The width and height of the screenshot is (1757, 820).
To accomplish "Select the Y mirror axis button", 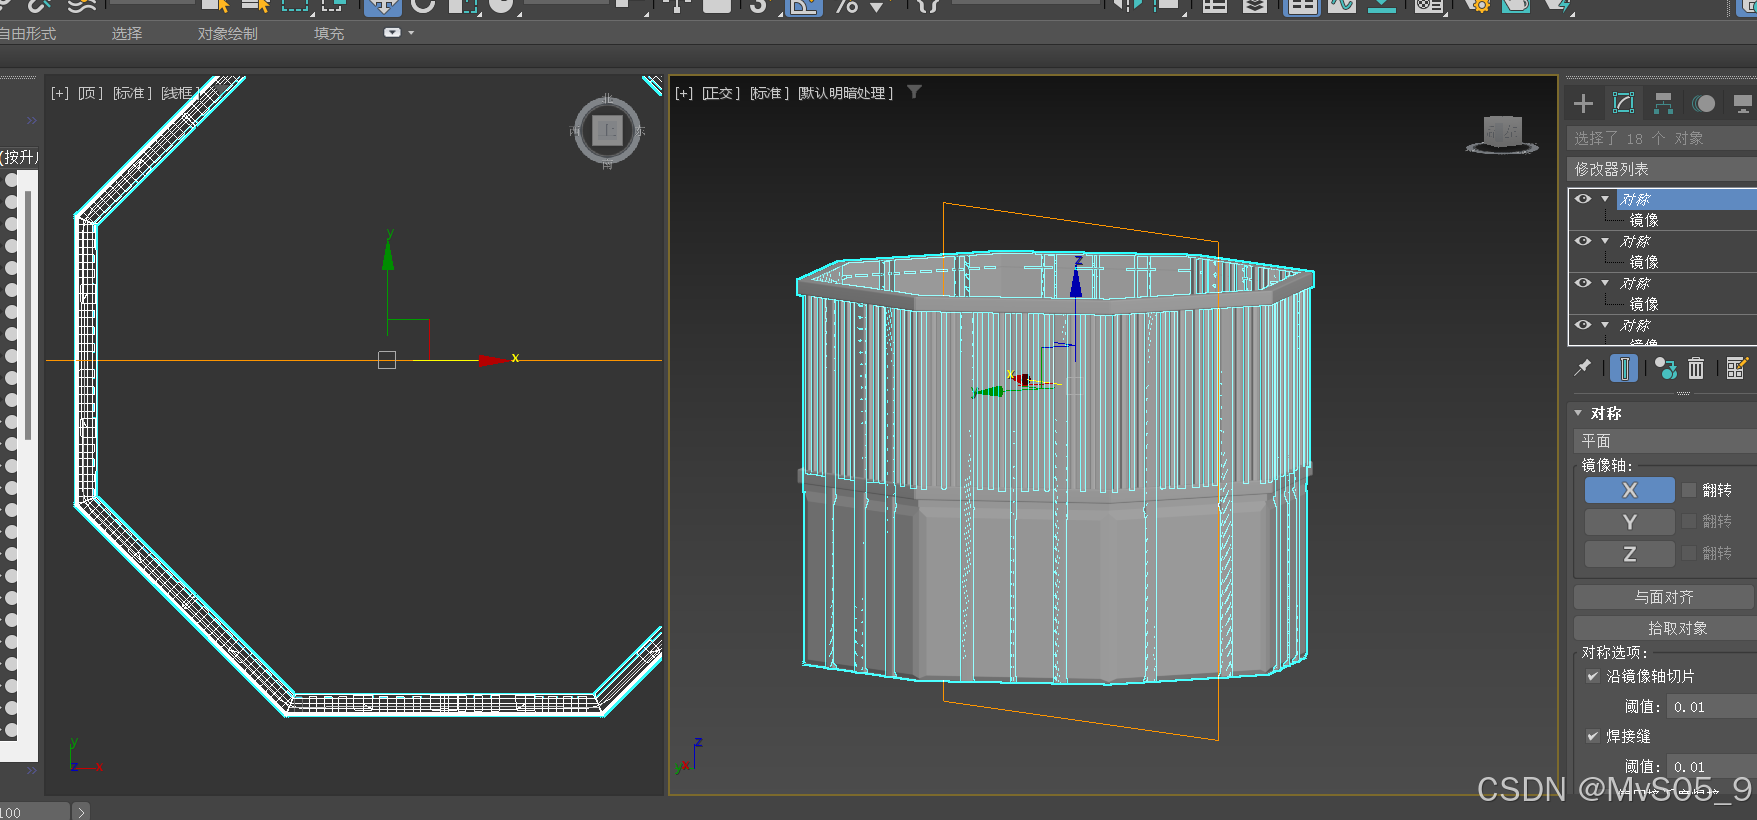I will (x=1629, y=522).
